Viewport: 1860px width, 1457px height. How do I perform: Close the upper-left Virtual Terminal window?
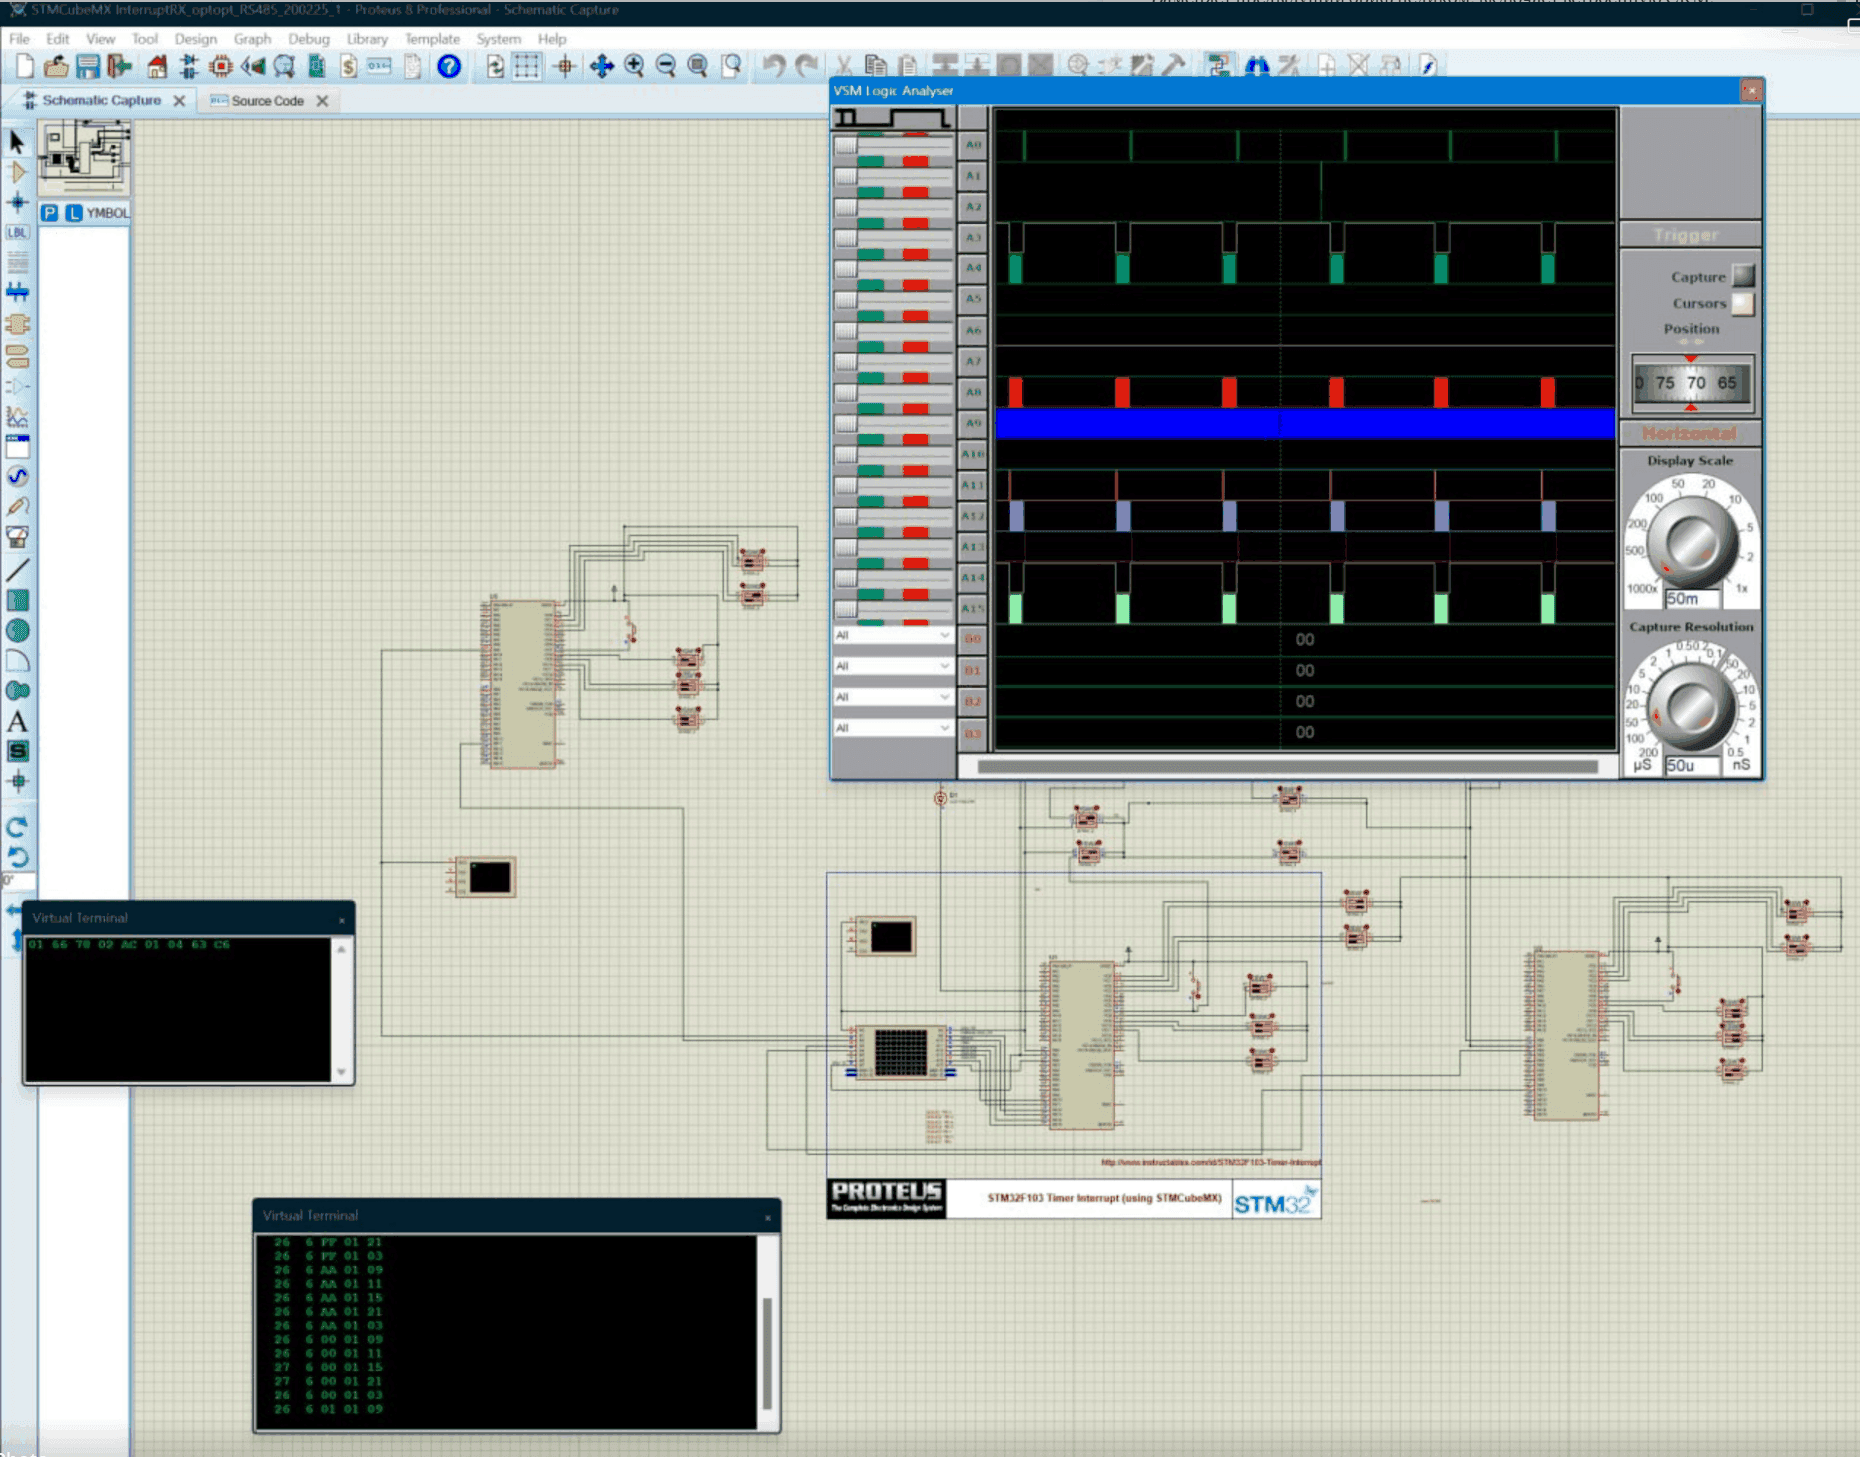[342, 919]
